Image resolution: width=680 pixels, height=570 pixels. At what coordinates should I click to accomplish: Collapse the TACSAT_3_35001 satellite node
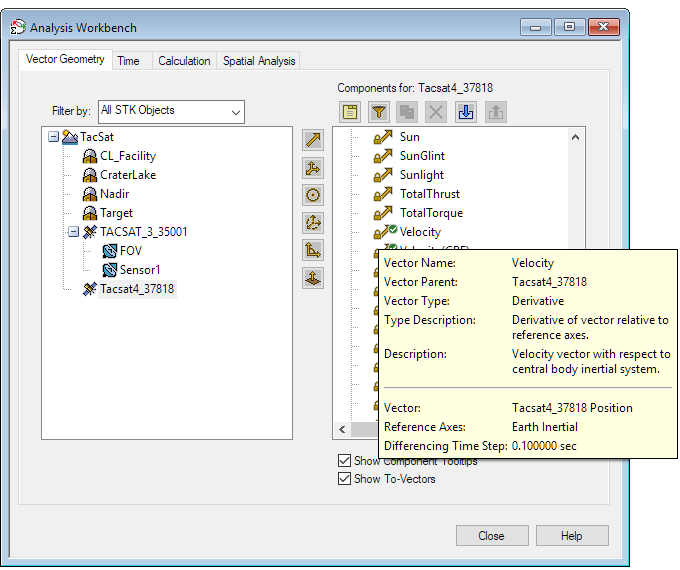point(73,232)
